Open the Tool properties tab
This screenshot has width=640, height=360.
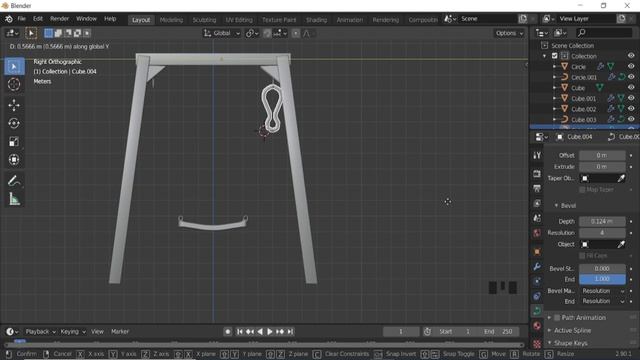[x=537, y=155]
